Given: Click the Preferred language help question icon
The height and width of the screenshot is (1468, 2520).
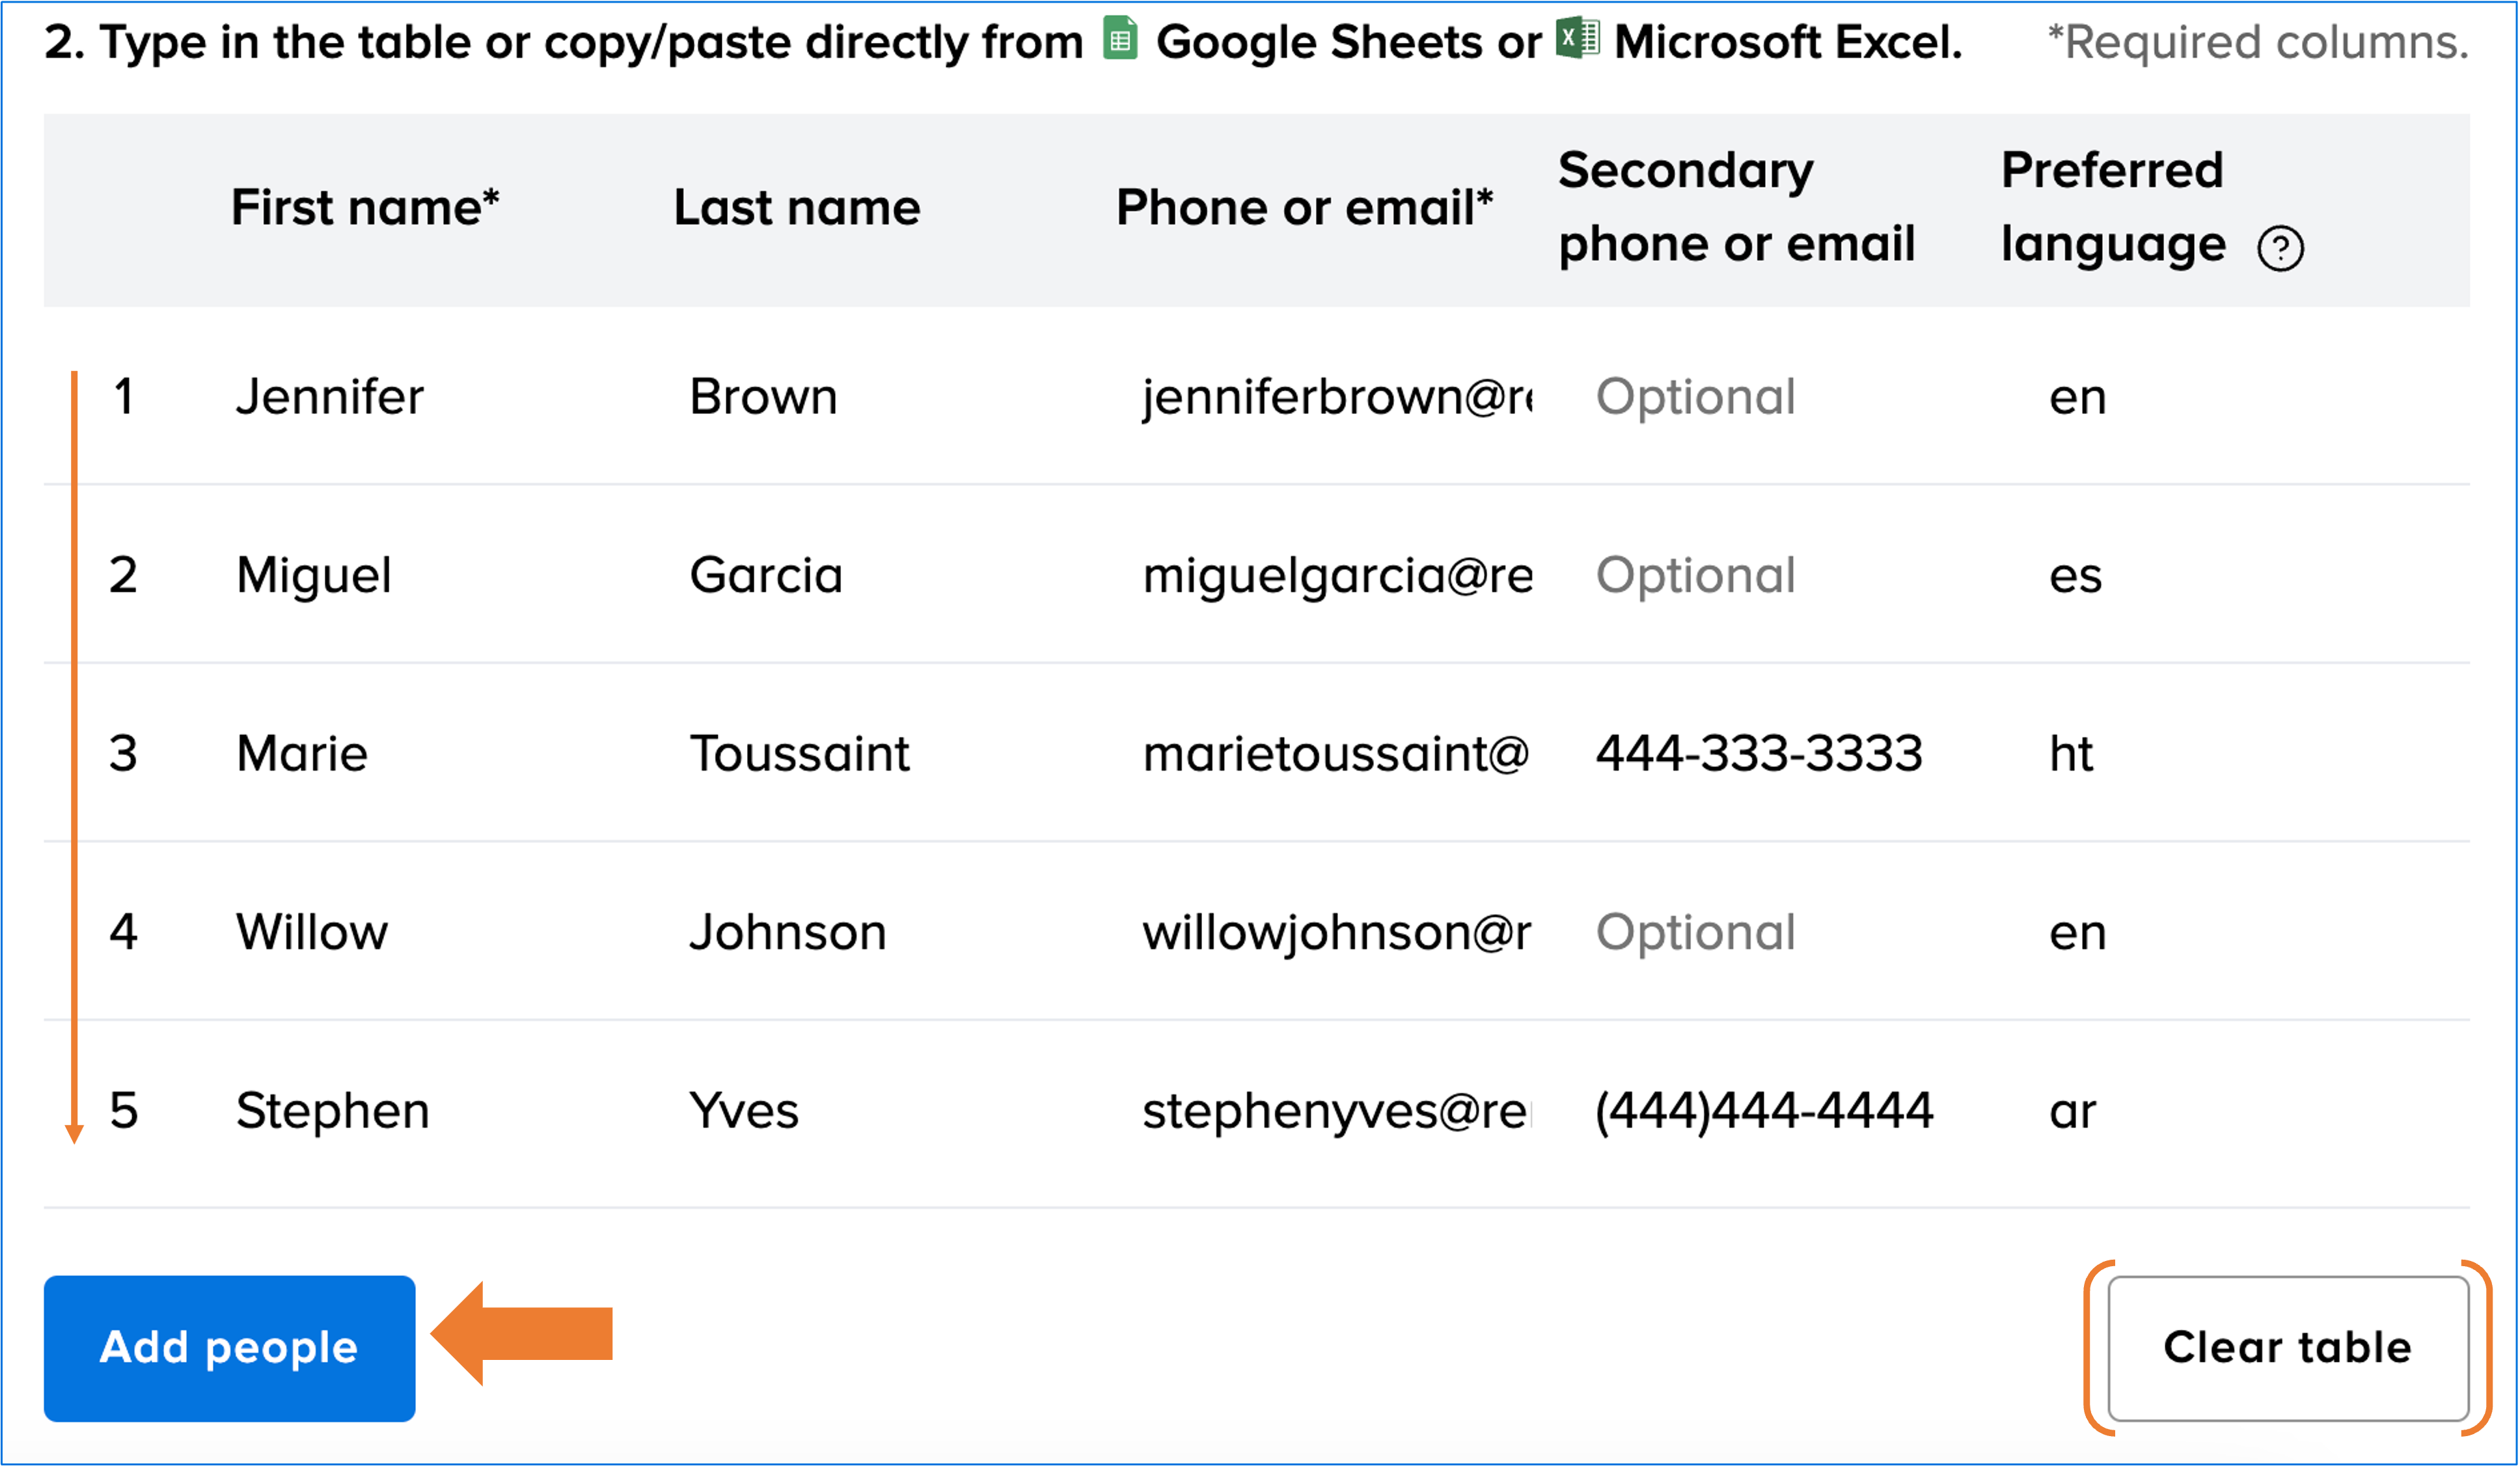Looking at the screenshot, I should pos(2280,248).
